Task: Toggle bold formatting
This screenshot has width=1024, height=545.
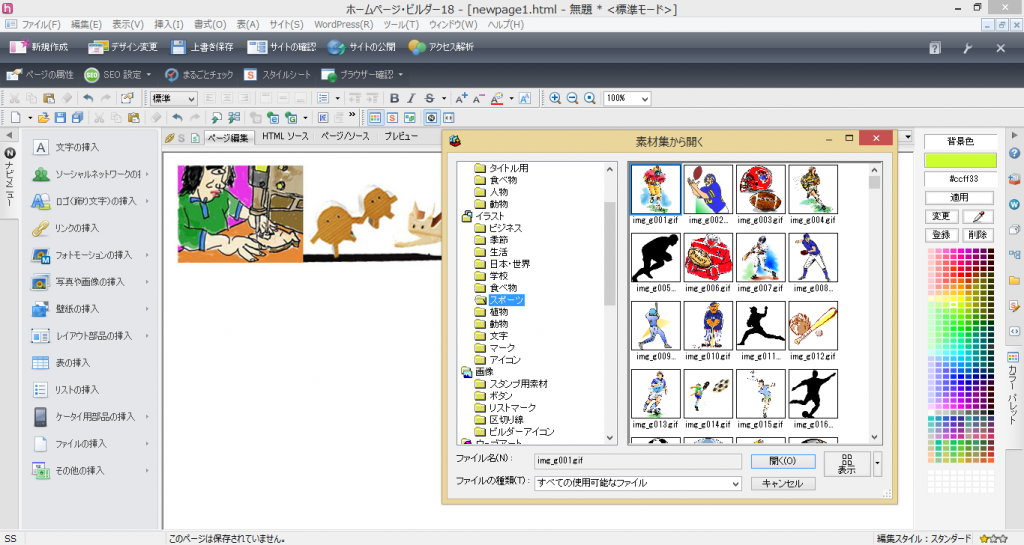Action: tap(395, 98)
